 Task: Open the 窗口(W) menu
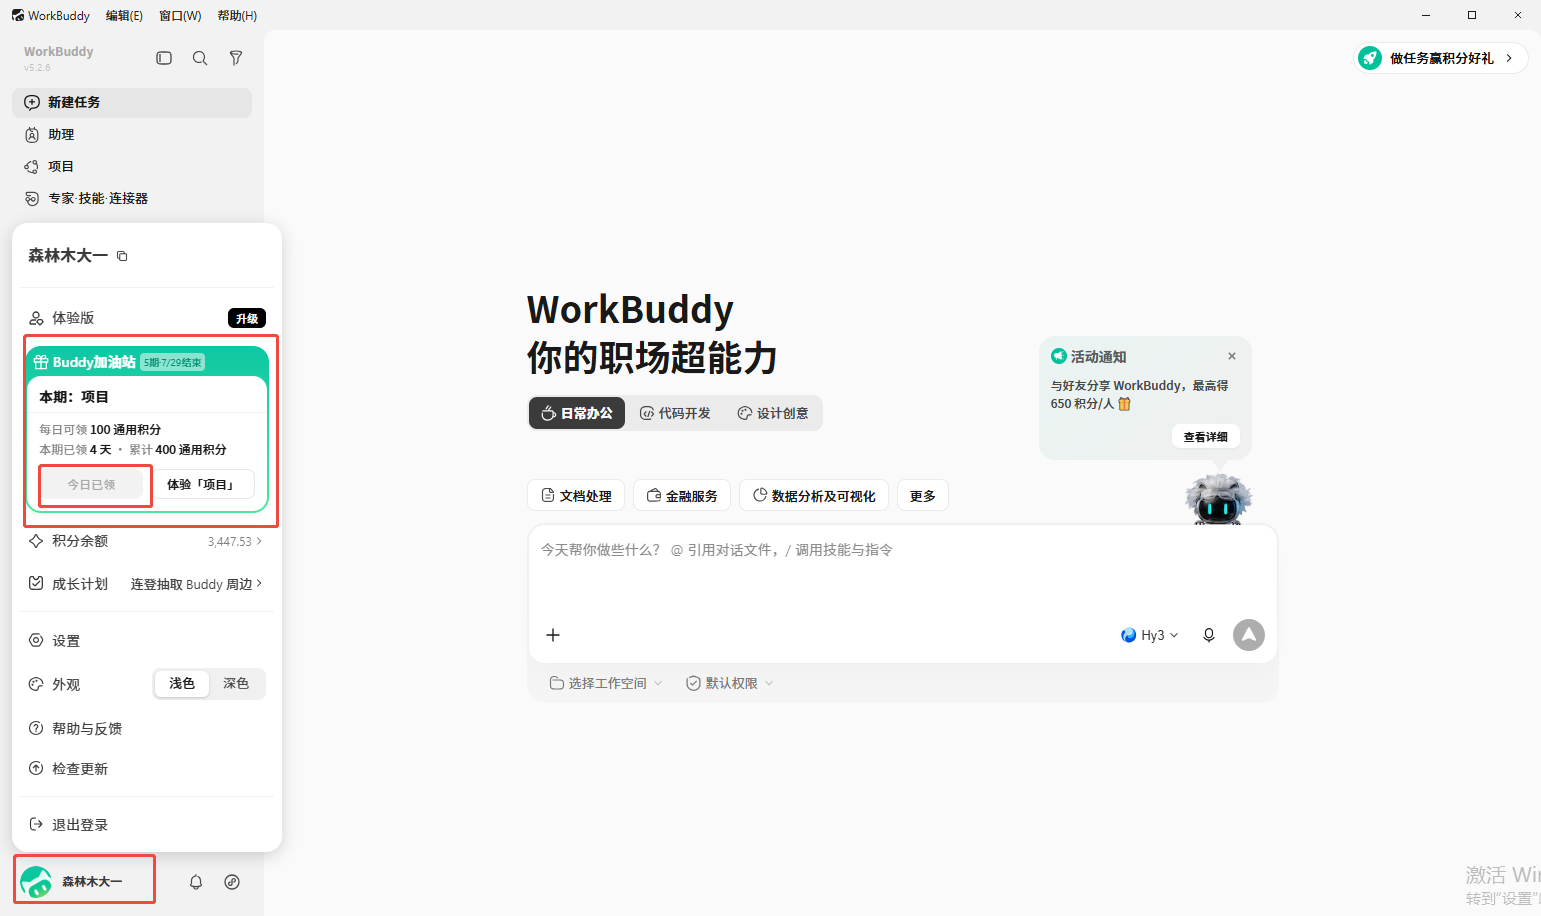pyautogui.click(x=180, y=15)
